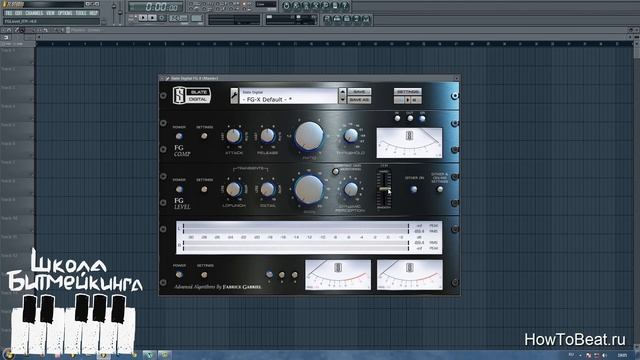Viewport: 640px width, 360px height.
Task: Click the large FG Level GAIN knob
Action: click(x=309, y=189)
